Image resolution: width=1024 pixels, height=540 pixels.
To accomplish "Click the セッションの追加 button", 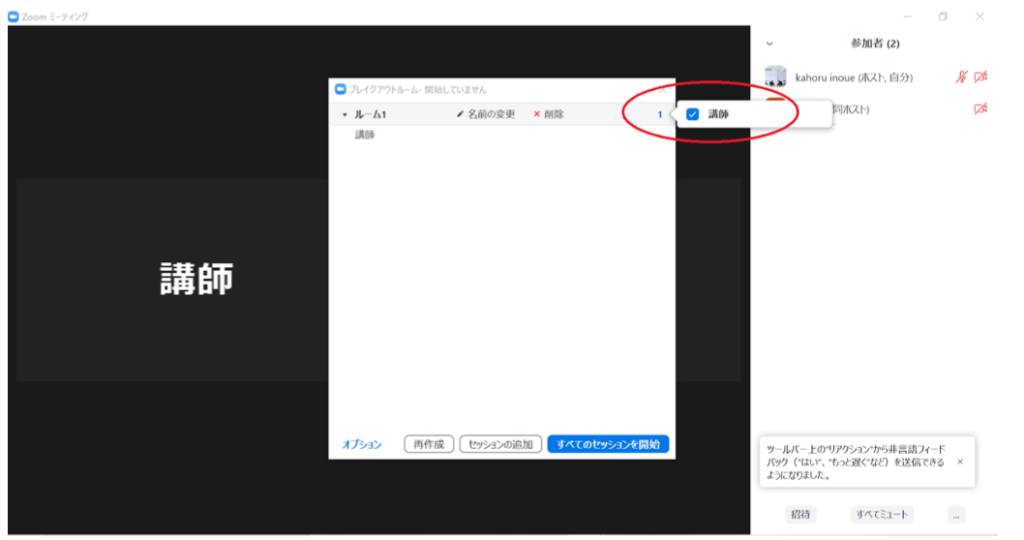I will pos(501,444).
